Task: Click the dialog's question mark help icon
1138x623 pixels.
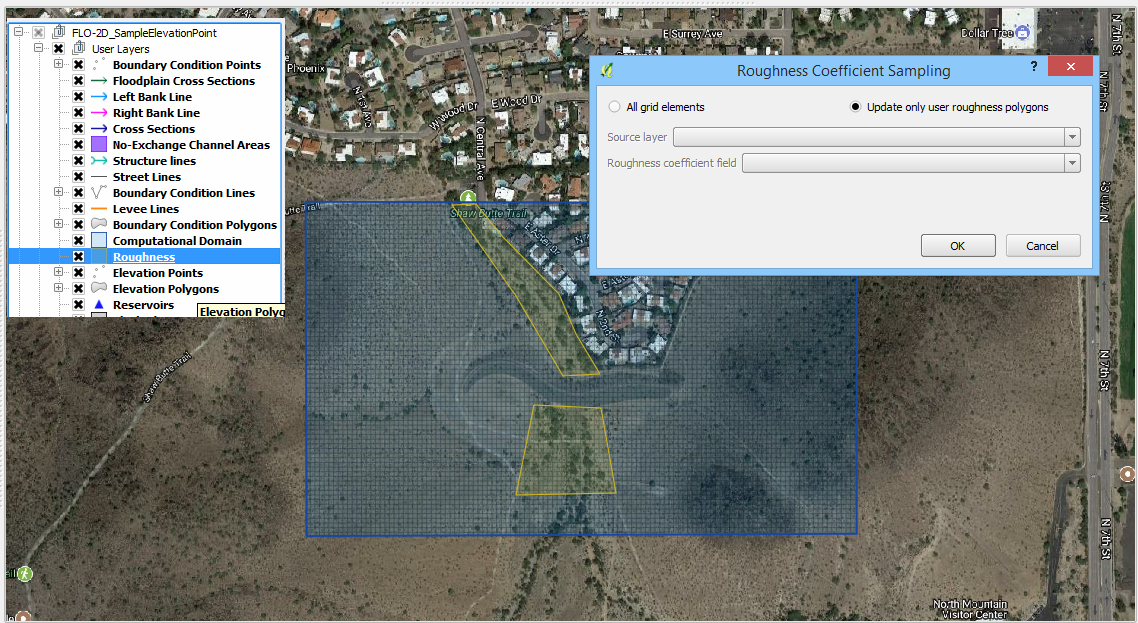Action: 1034,66
